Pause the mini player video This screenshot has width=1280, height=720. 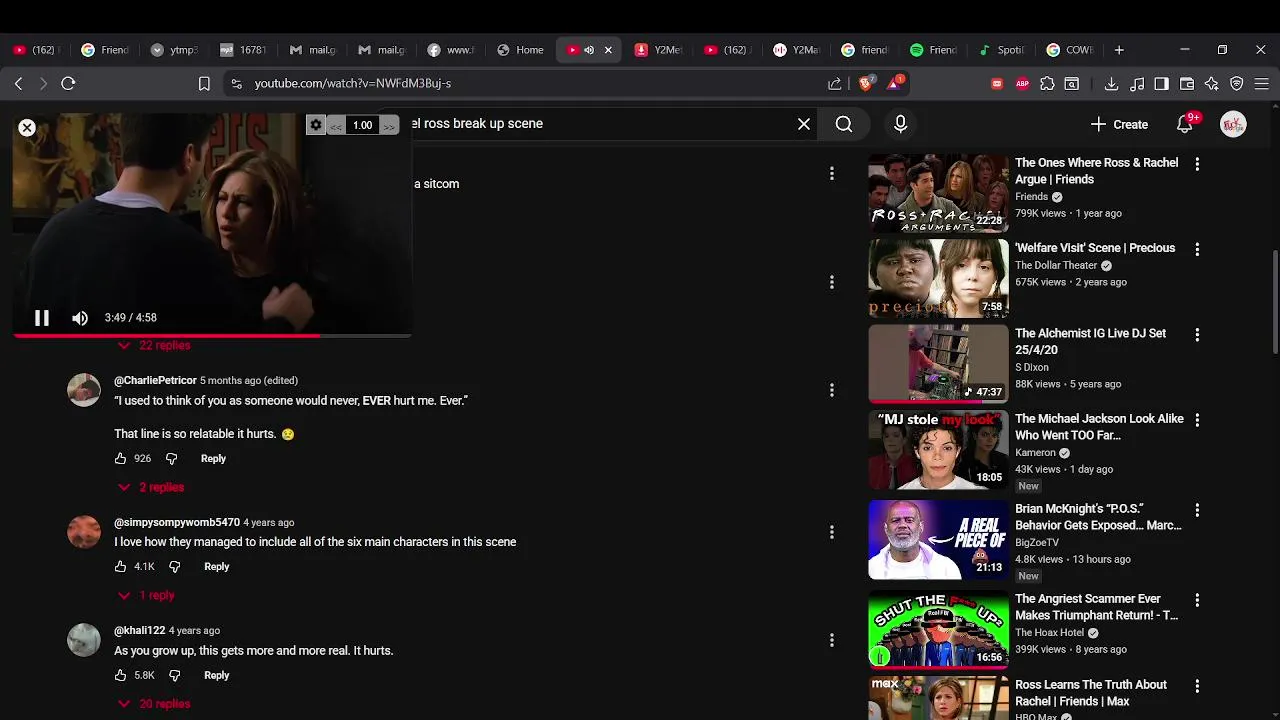41,318
